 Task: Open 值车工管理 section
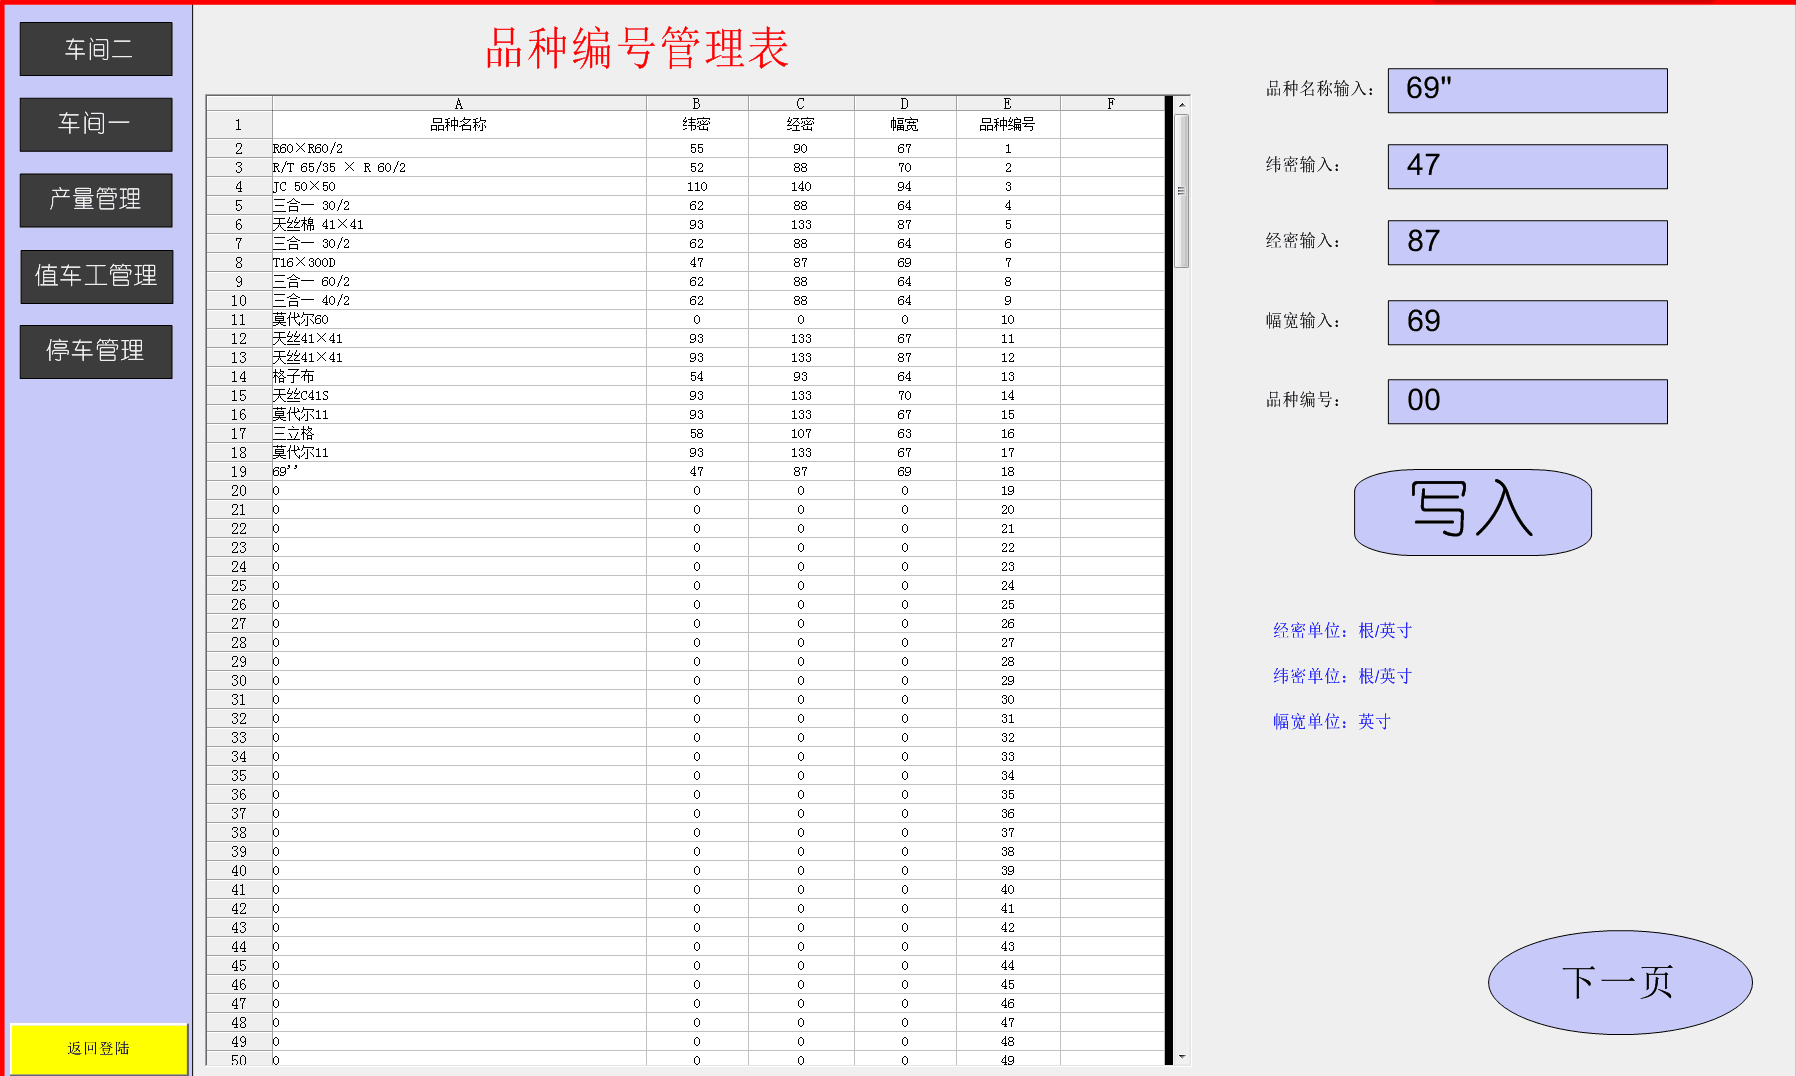96,276
